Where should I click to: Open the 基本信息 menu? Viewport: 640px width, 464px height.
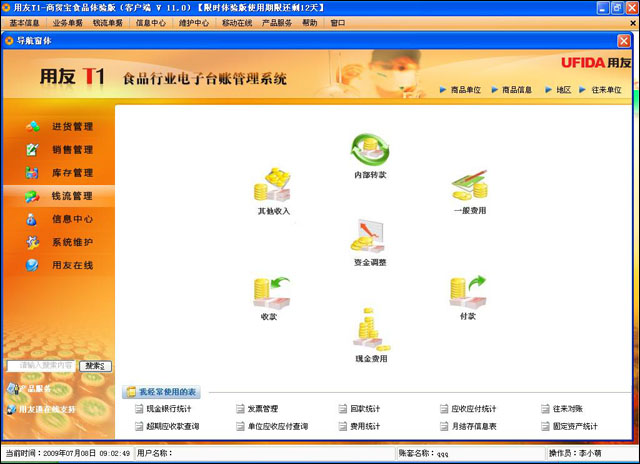tap(24, 23)
